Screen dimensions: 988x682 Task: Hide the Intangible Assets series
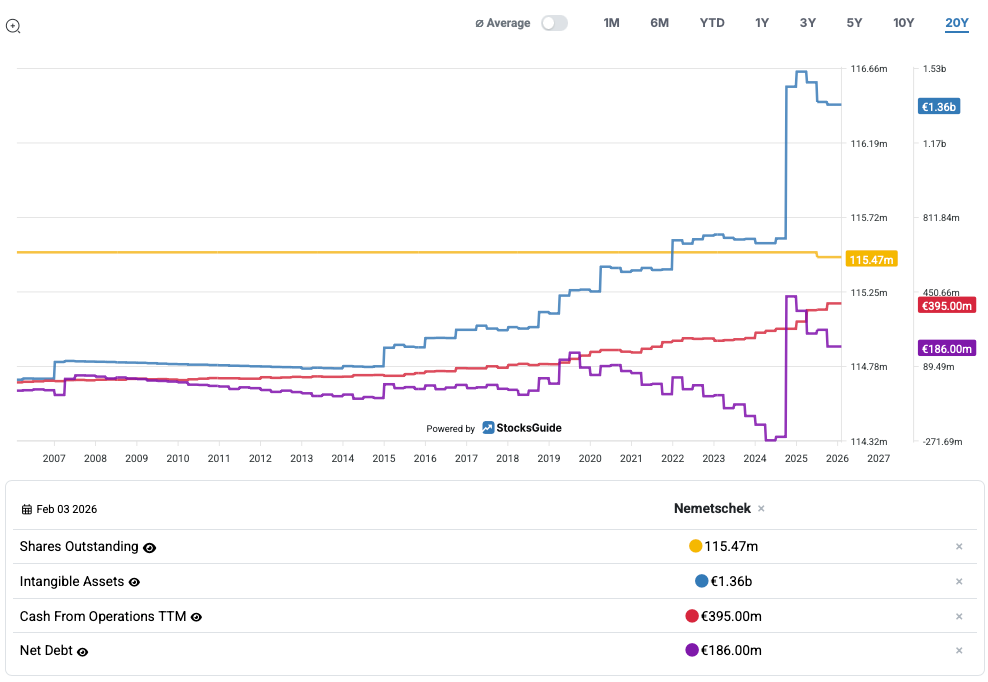coord(134,582)
